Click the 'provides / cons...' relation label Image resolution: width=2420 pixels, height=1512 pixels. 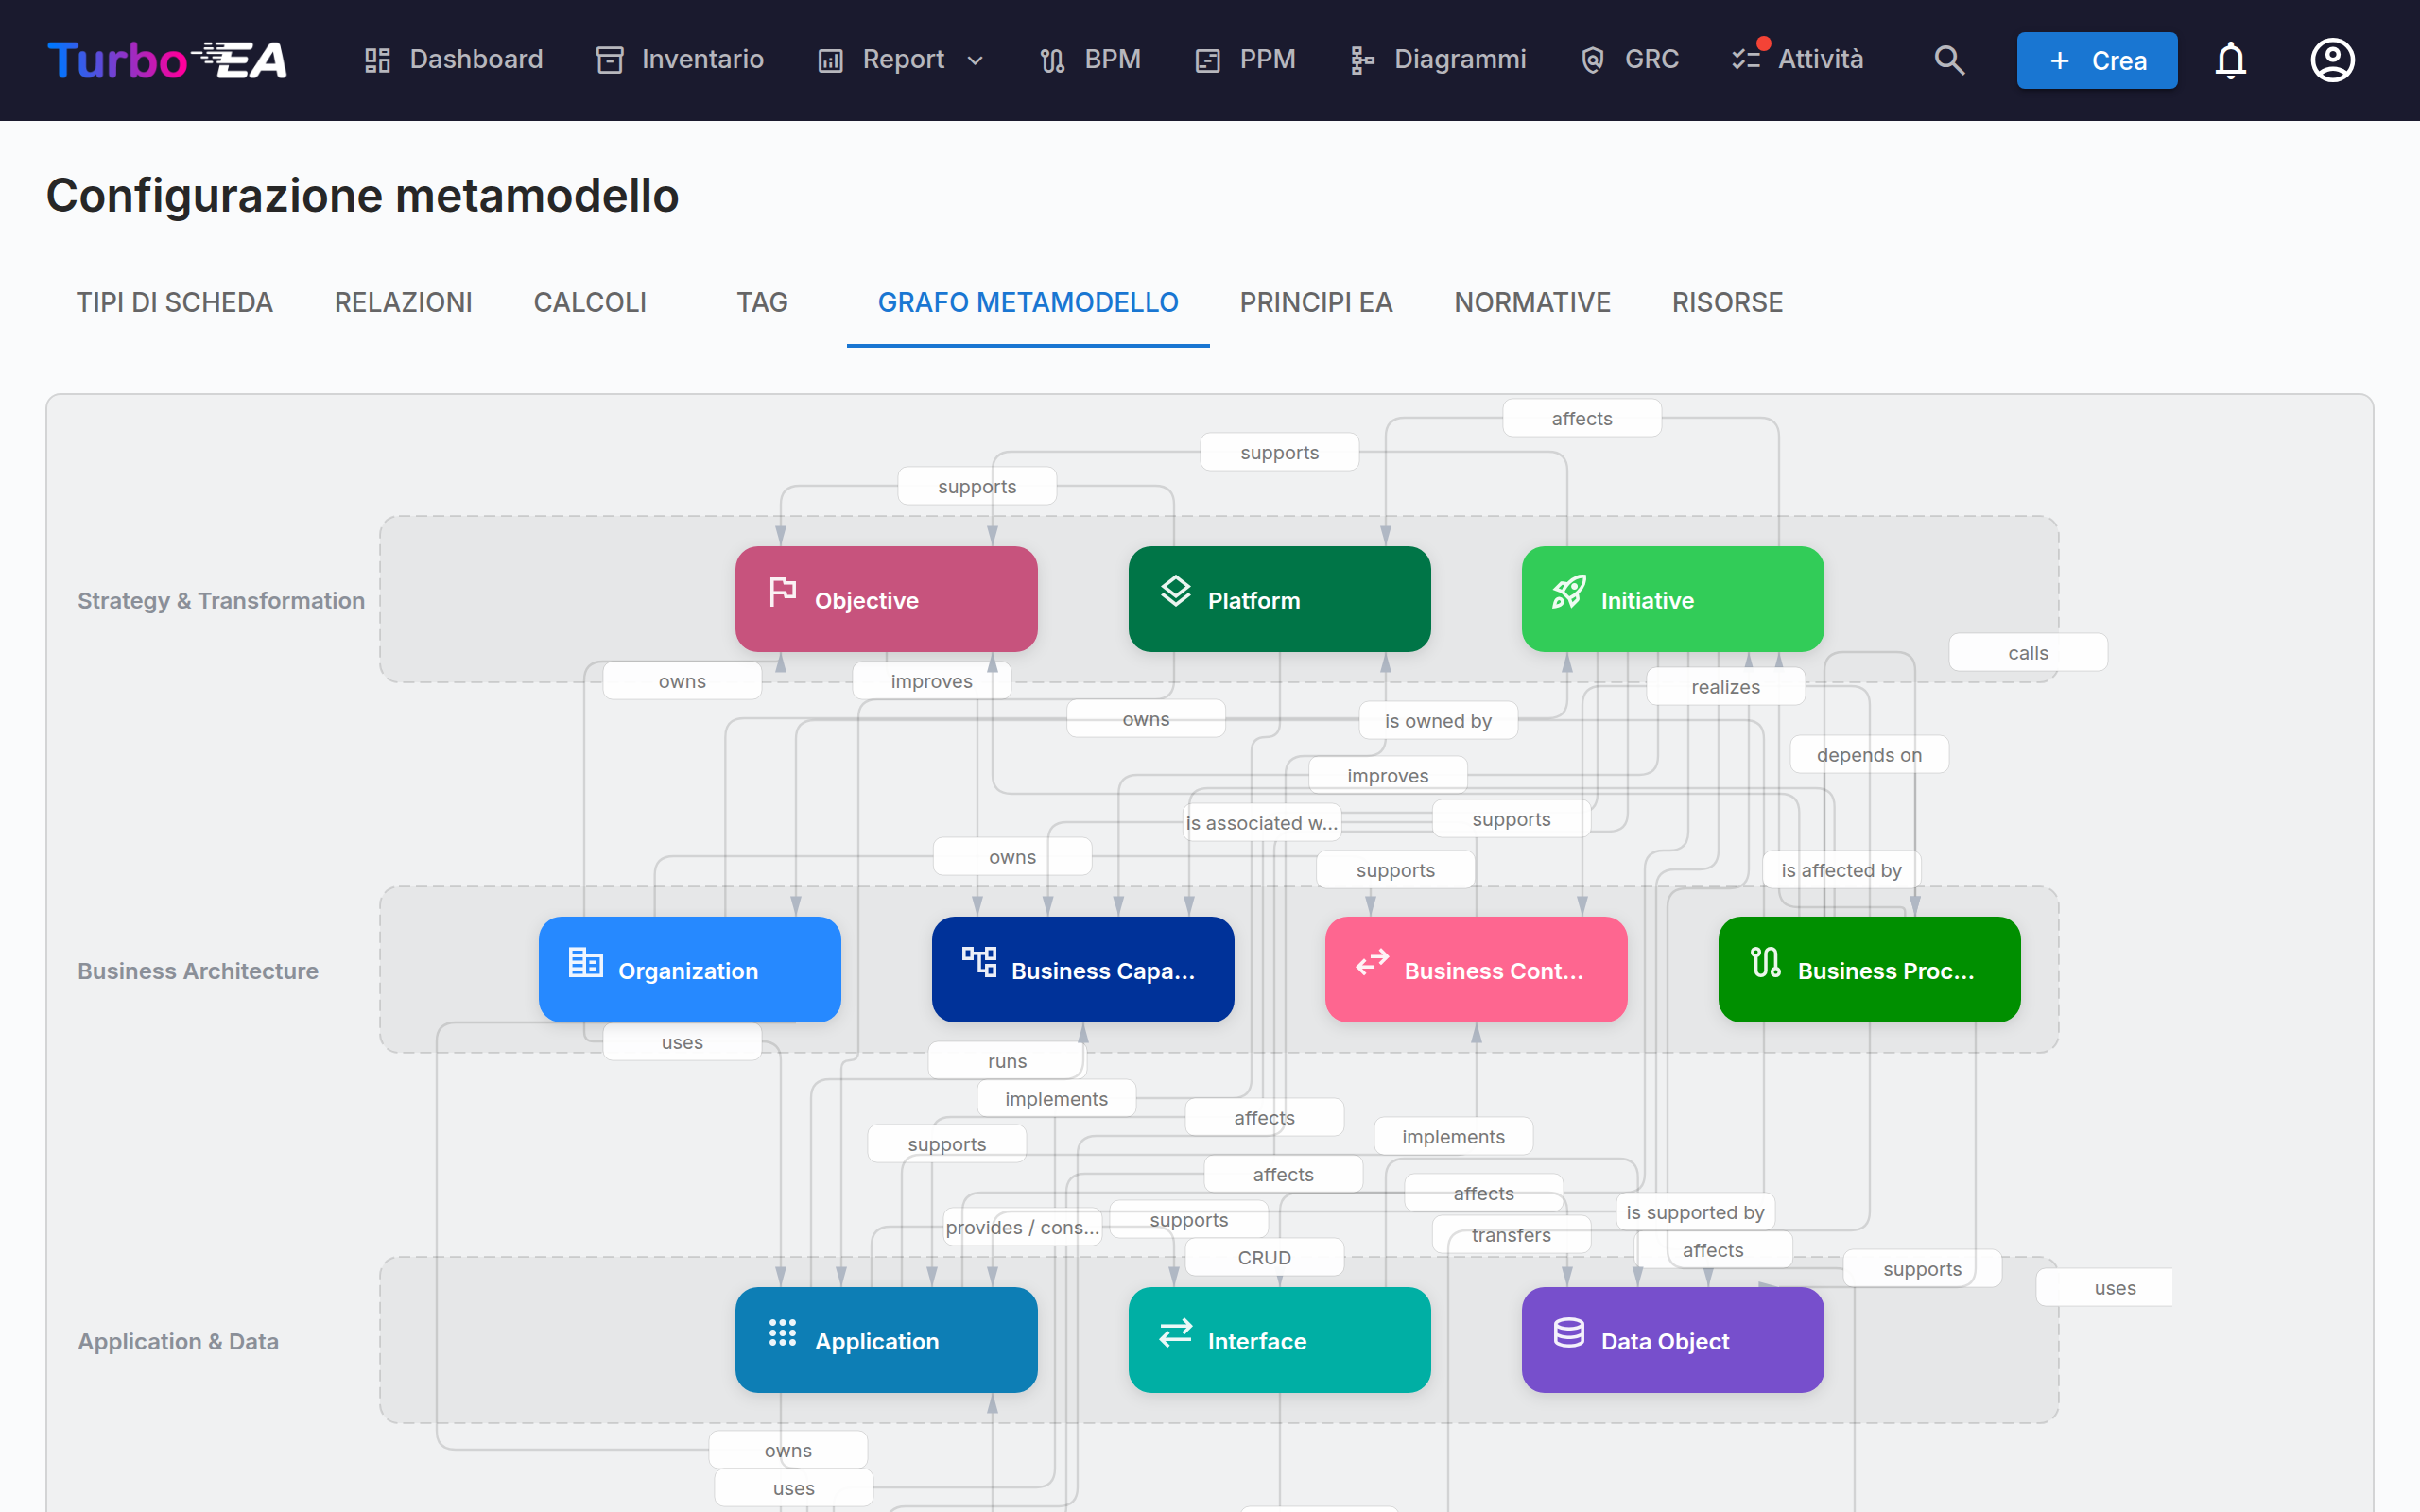click(x=1022, y=1227)
